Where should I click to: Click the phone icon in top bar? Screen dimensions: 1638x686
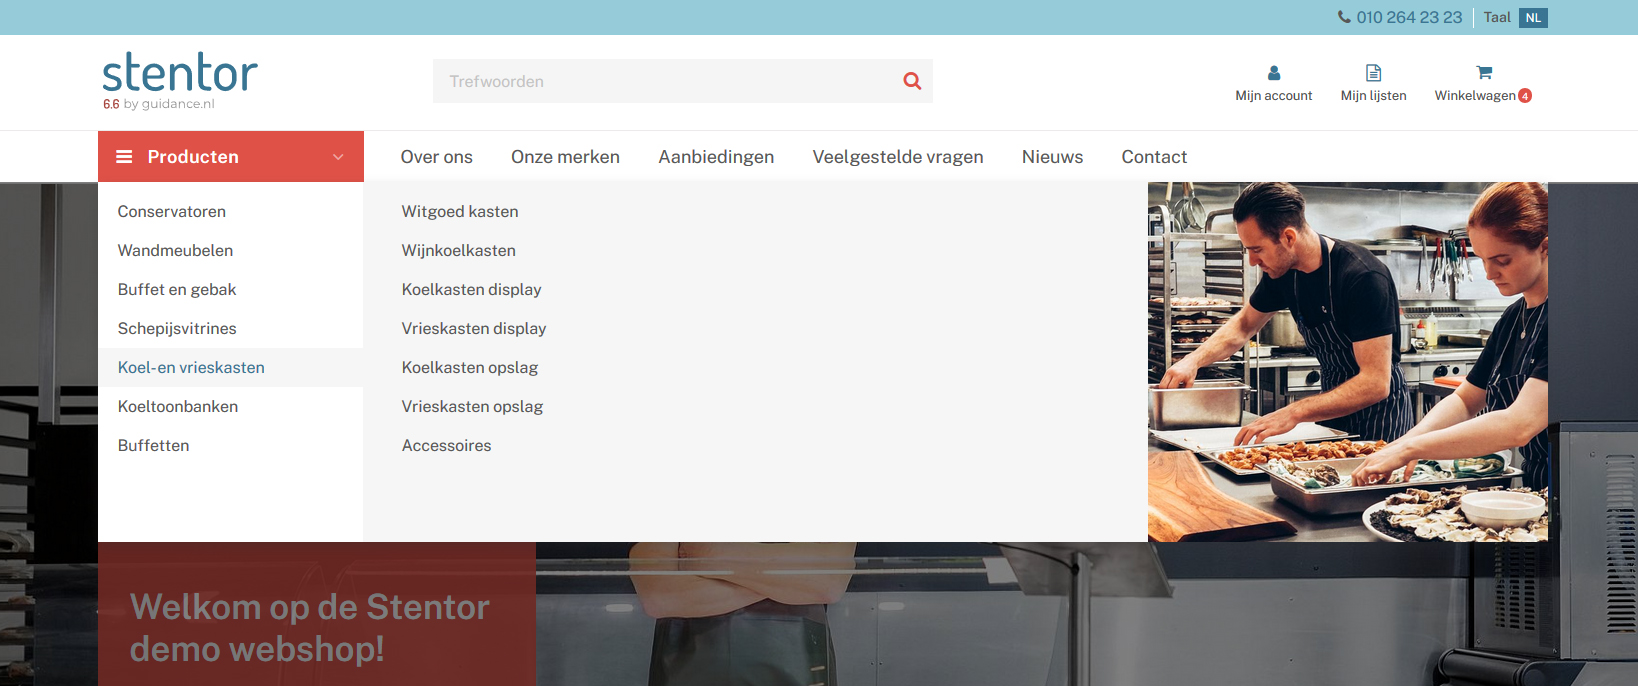point(1344,17)
